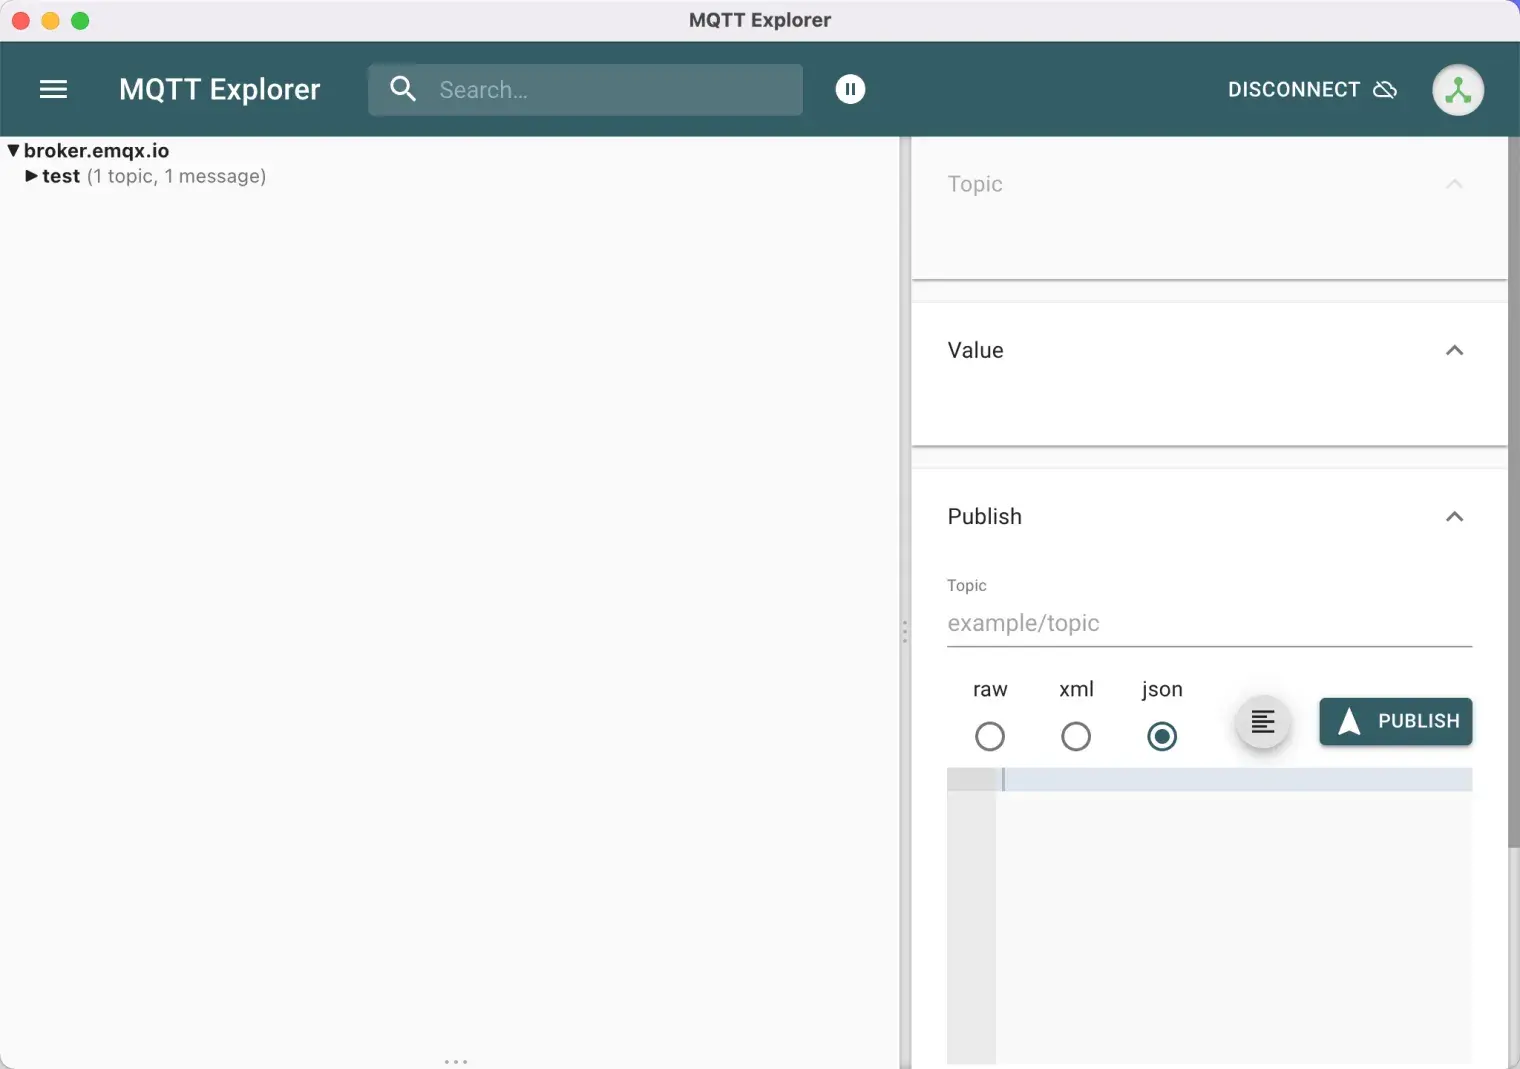Click the cloud disconnect icon
The height and width of the screenshot is (1069, 1520).
pyautogui.click(x=1385, y=90)
